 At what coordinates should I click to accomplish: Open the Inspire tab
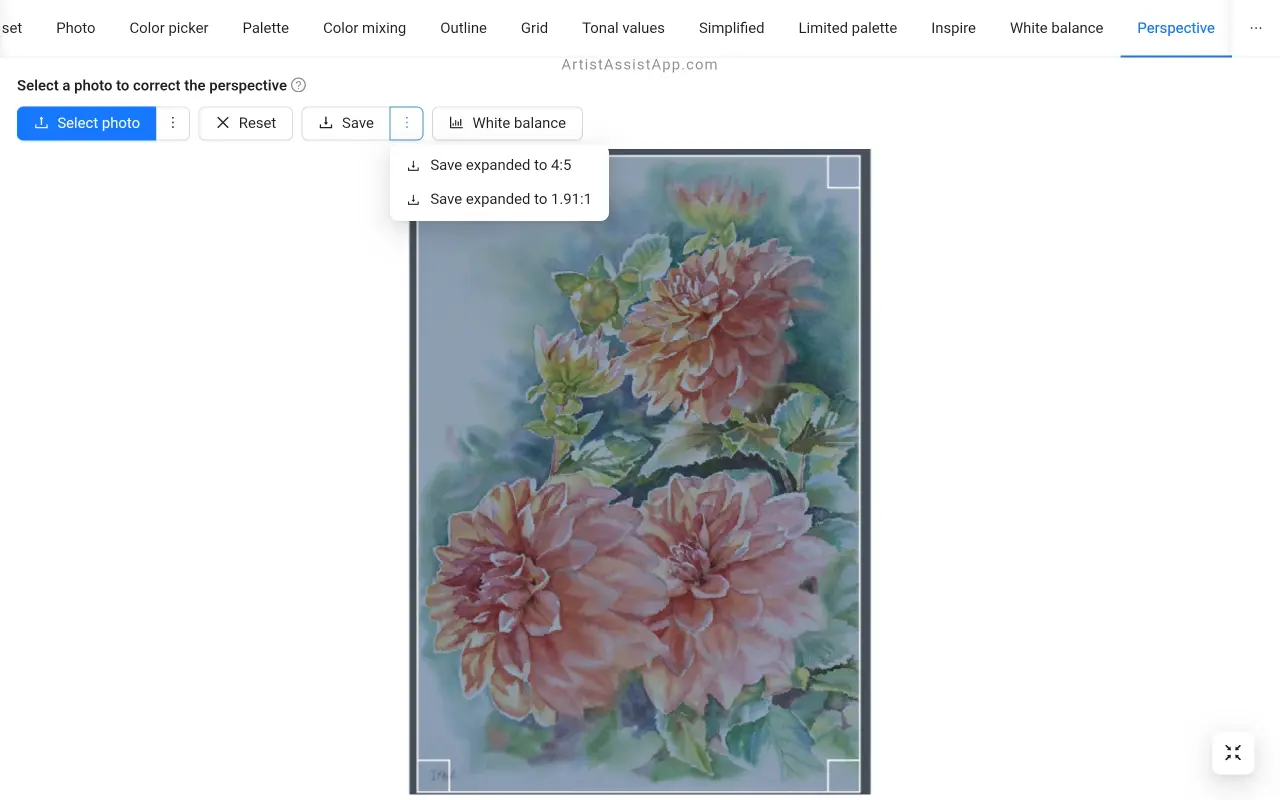pyautogui.click(x=953, y=28)
